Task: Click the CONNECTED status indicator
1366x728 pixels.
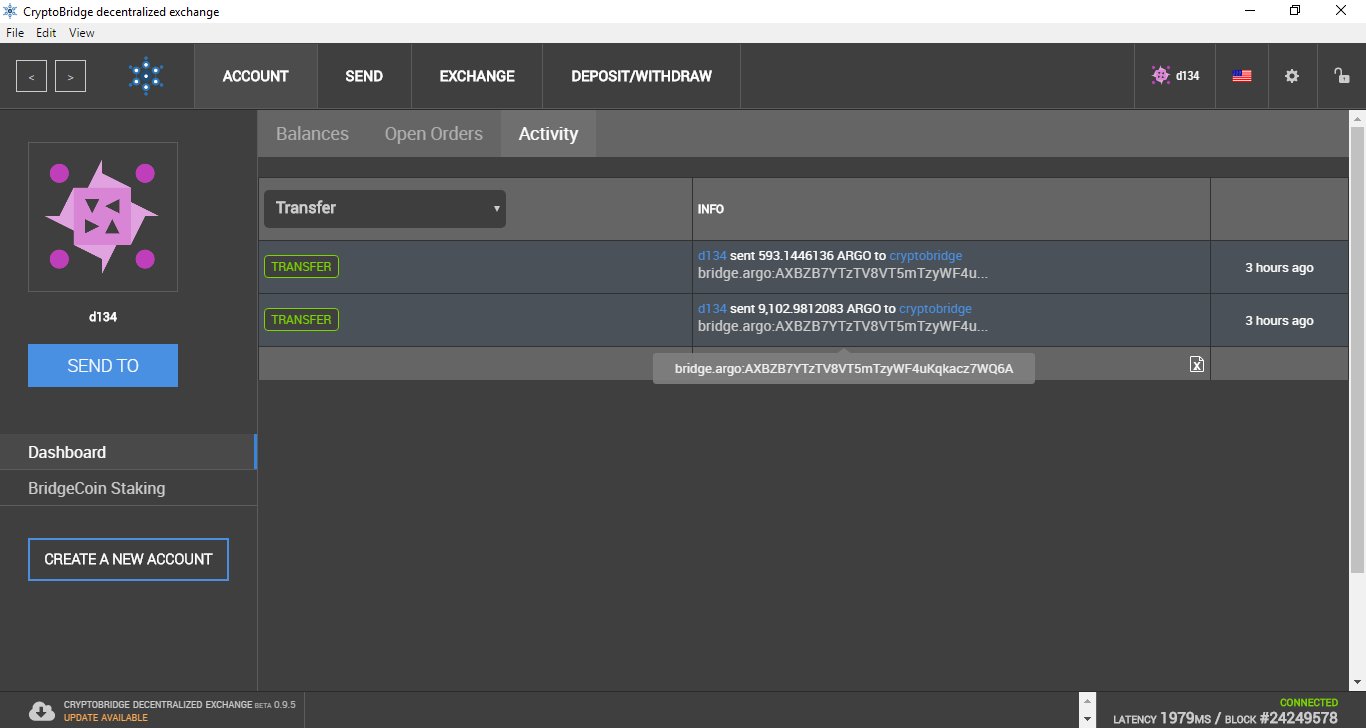Action: pyautogui.click(x=1308, y=703)
